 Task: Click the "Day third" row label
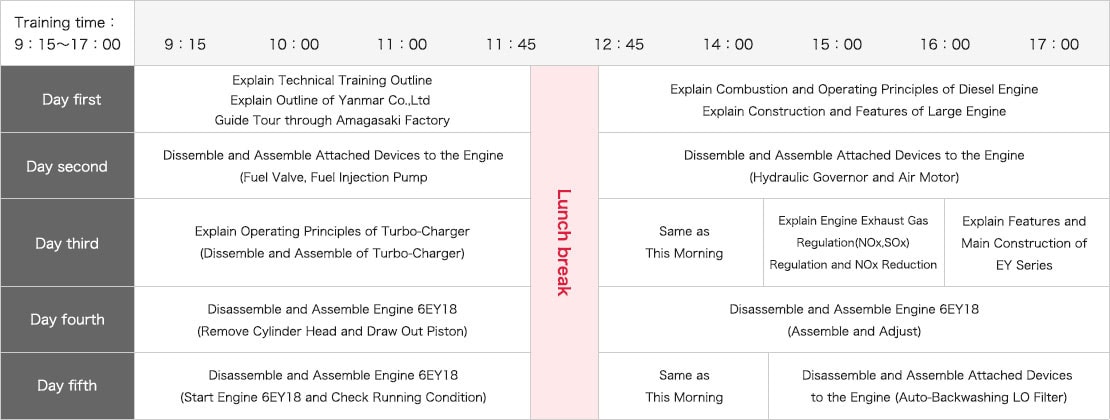click(x=67, y=243)
